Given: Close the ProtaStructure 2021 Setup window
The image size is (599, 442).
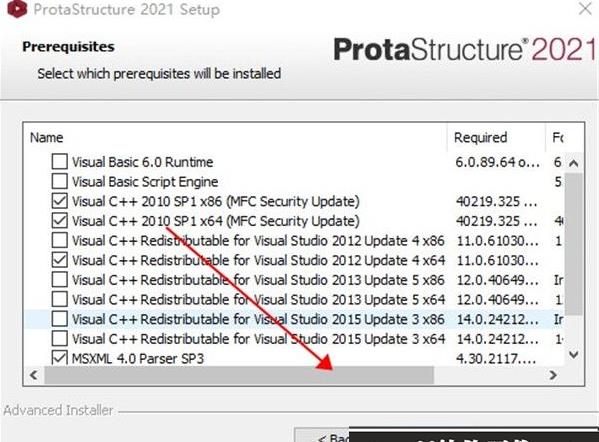Looking at the screenshot, I should click(585, 8).
